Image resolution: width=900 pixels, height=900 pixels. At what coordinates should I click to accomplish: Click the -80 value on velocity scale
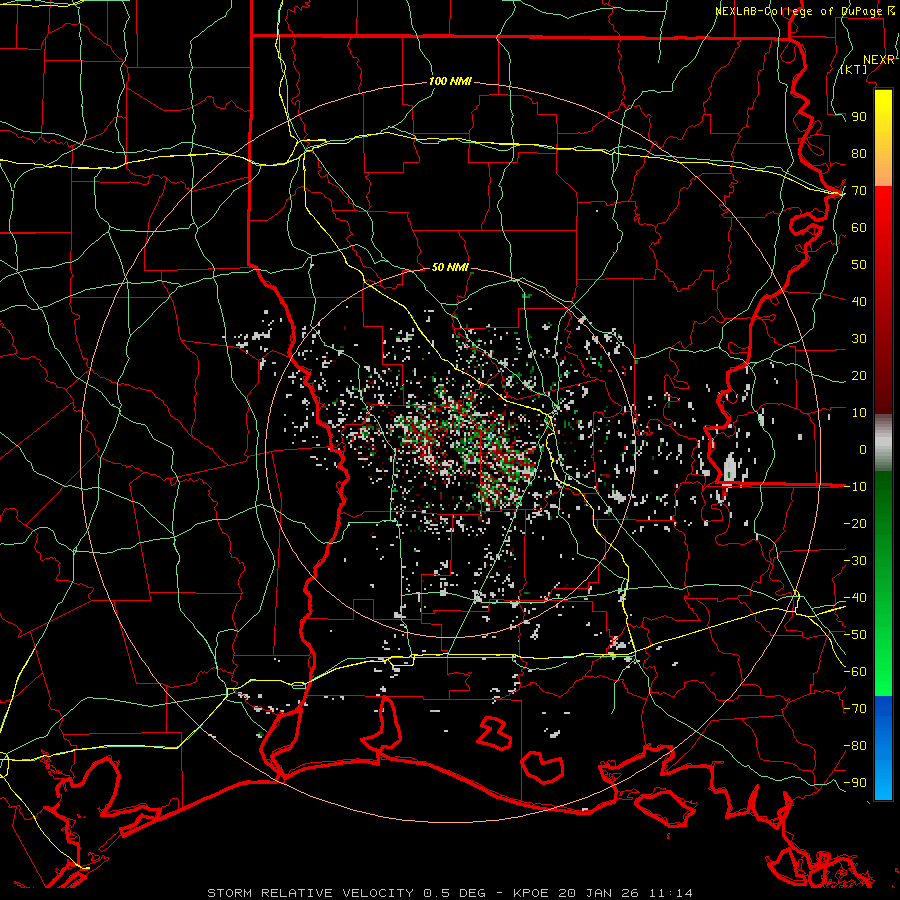point(855,746)
